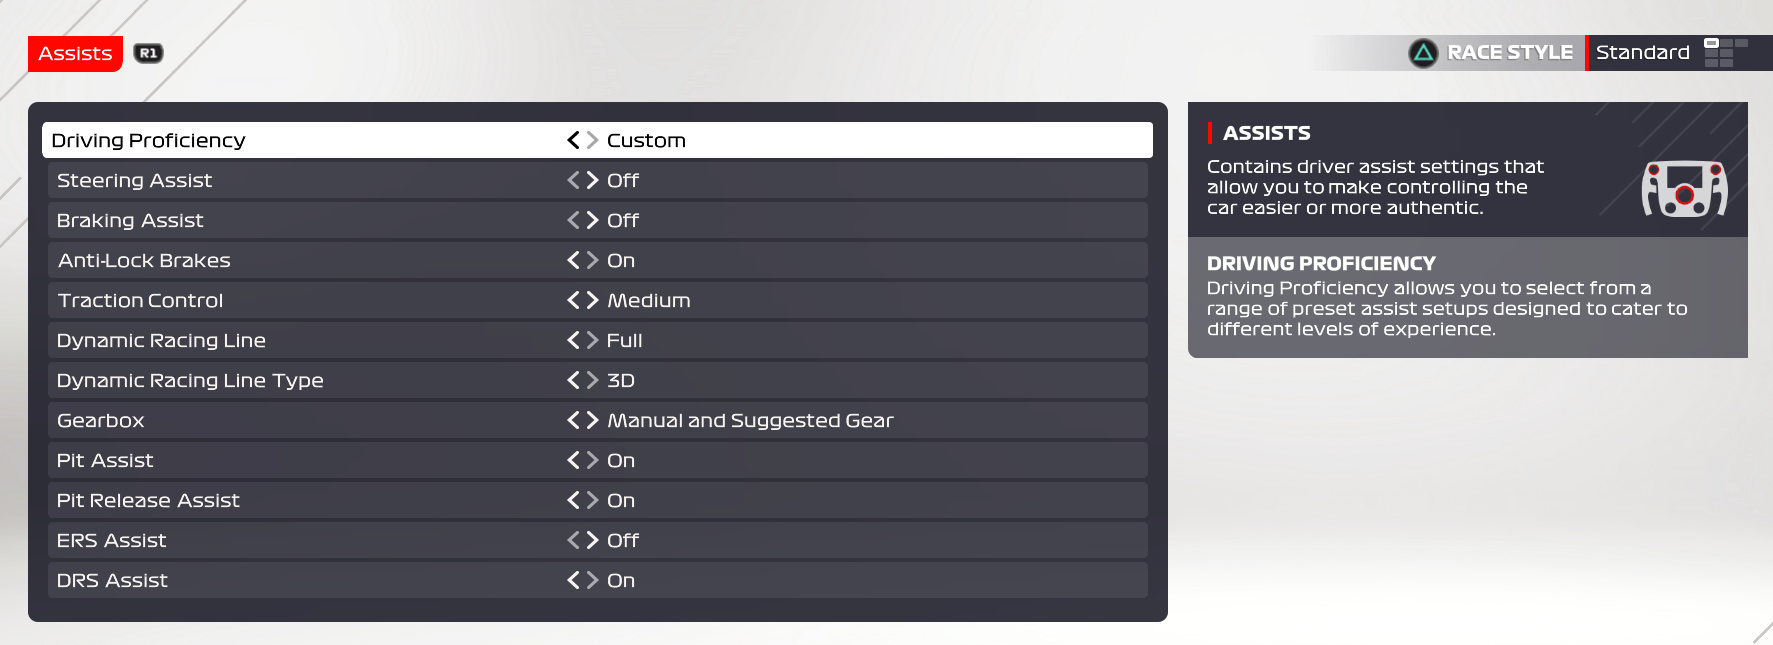Click the triangle button icon beside Race Style
This screenshot has height=645, width=1773.
[1423, 53]
